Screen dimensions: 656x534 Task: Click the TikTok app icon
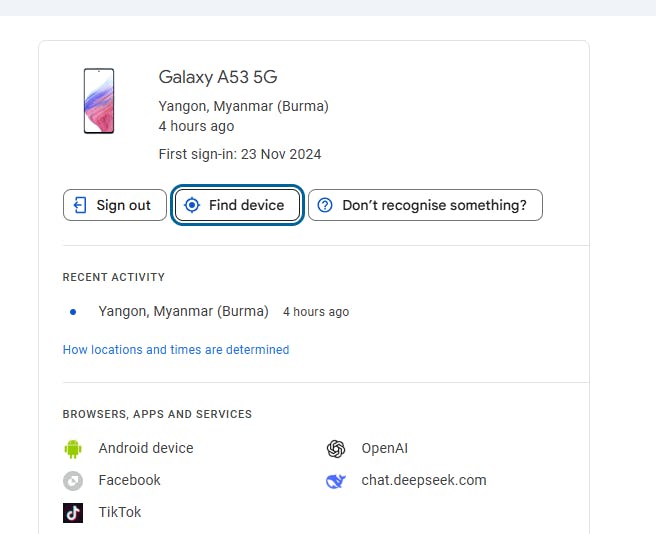tap(72, 512)
